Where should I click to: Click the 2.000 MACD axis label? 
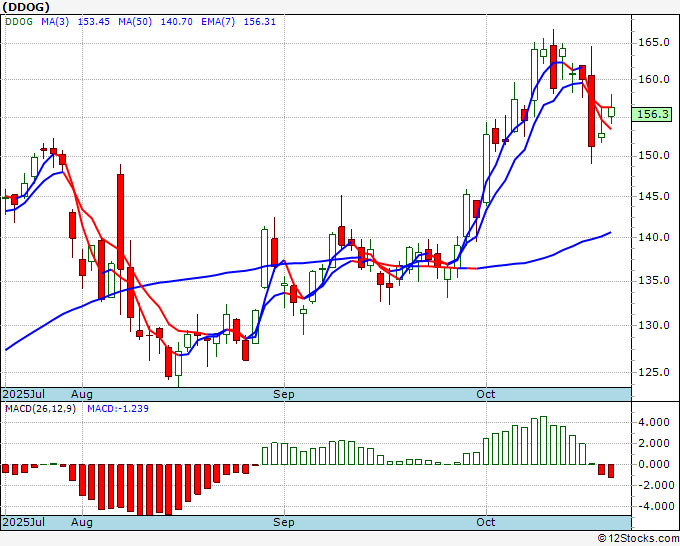[x=654, y=443]
